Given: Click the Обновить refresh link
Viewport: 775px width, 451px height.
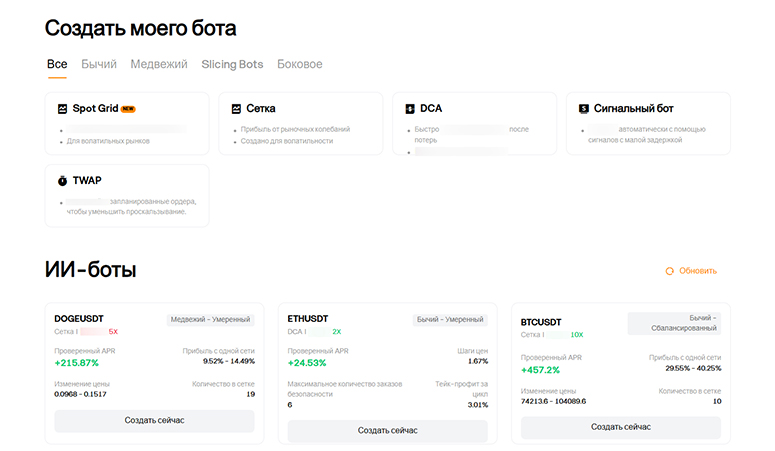Looking at the screenshot, I should [x=698, y=271].
